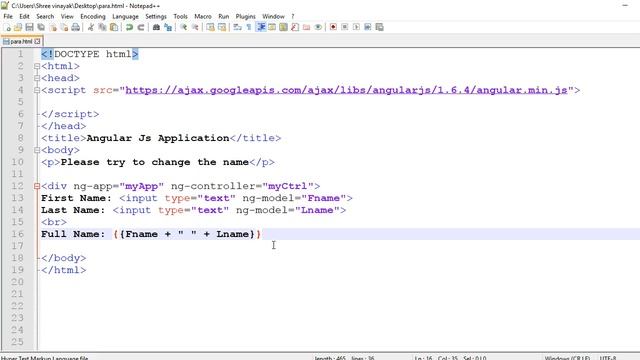Image resolution: width=640 pixels, height=360 pixels.
Task: Open the Replace dialog icon
Action: (x=168, y=27)
